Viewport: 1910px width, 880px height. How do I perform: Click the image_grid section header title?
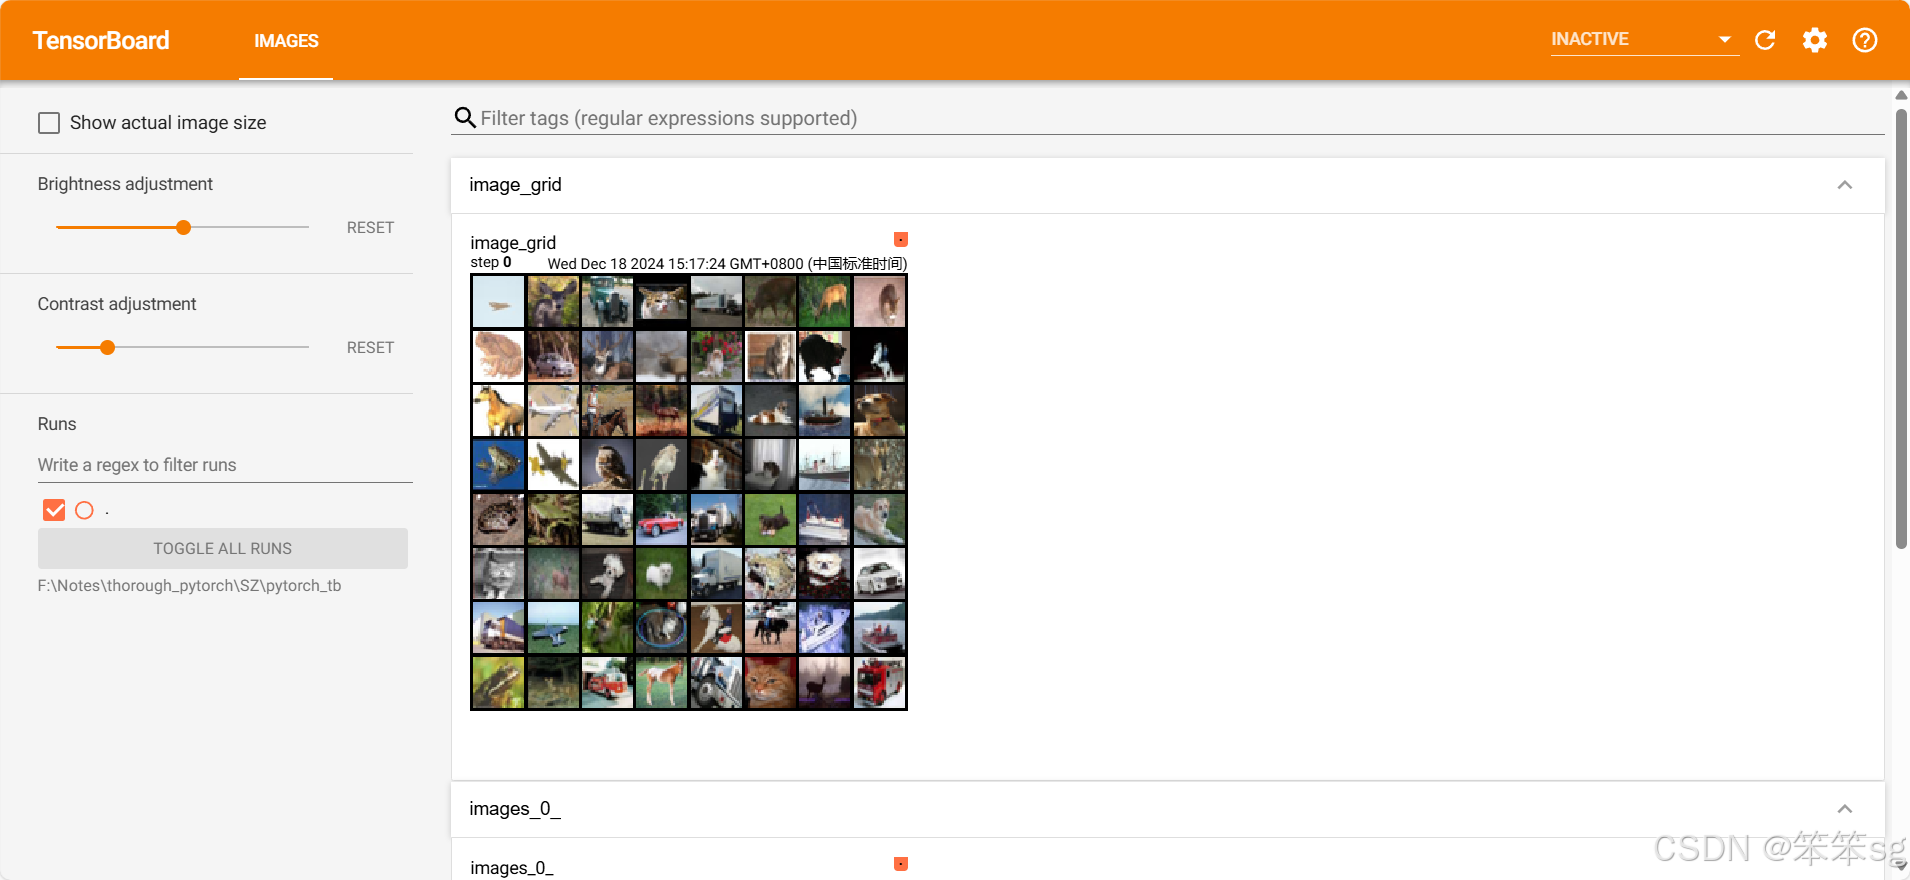[515, 185]
